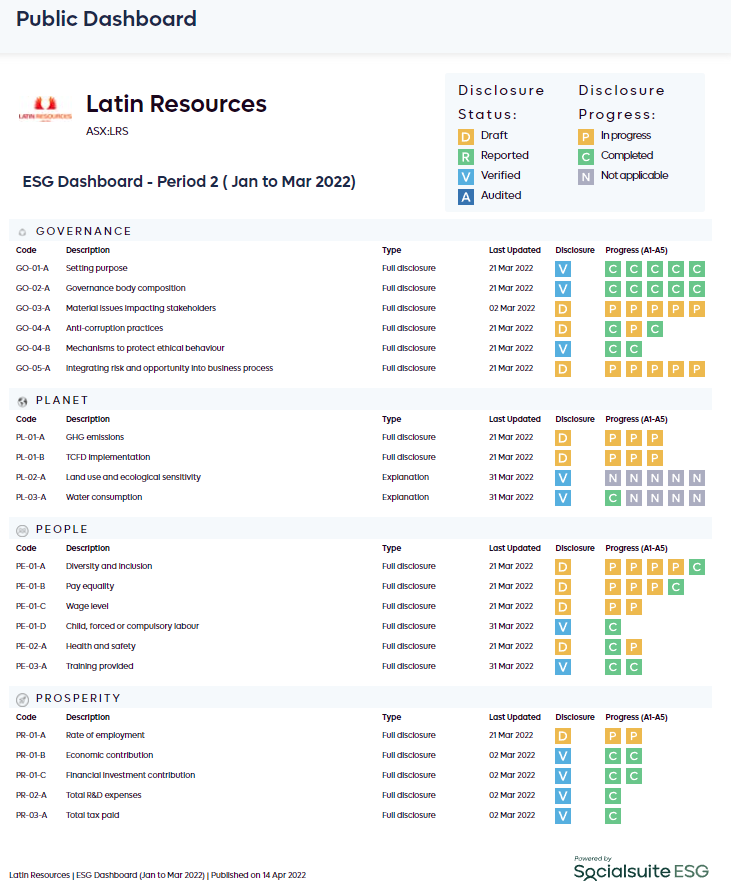Click the Reported status legend badge
Screen dimensions: 731x889
(466, 156)
